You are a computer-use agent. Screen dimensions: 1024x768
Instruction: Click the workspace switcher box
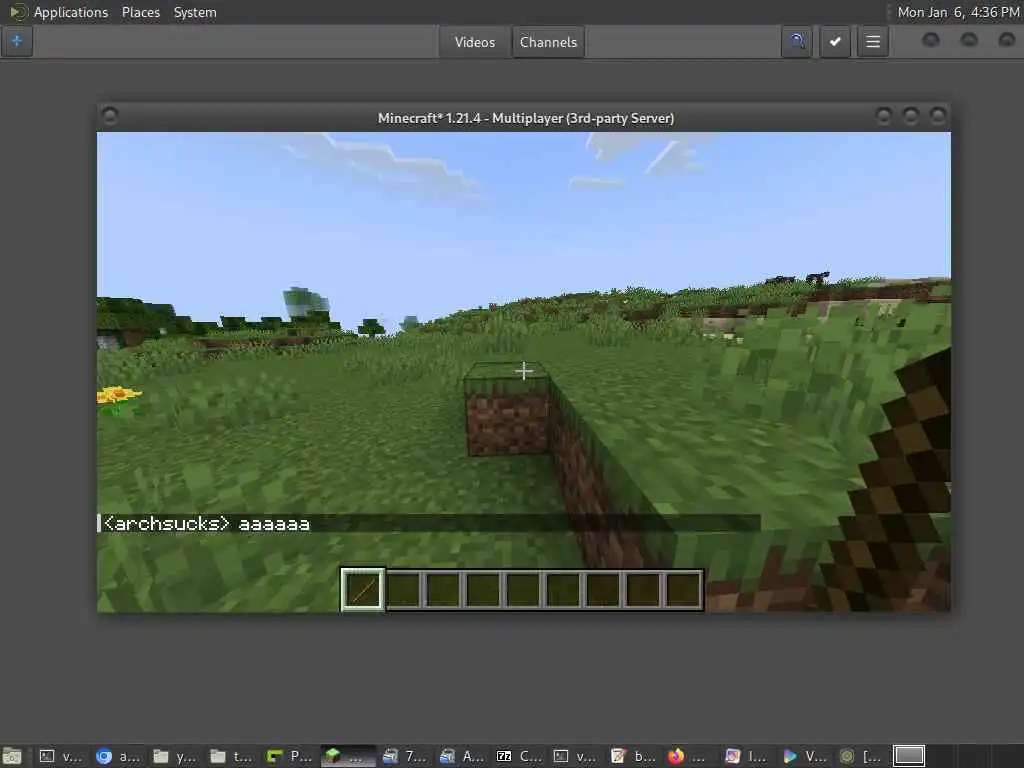pyautogui.click(x=908, y=756)
